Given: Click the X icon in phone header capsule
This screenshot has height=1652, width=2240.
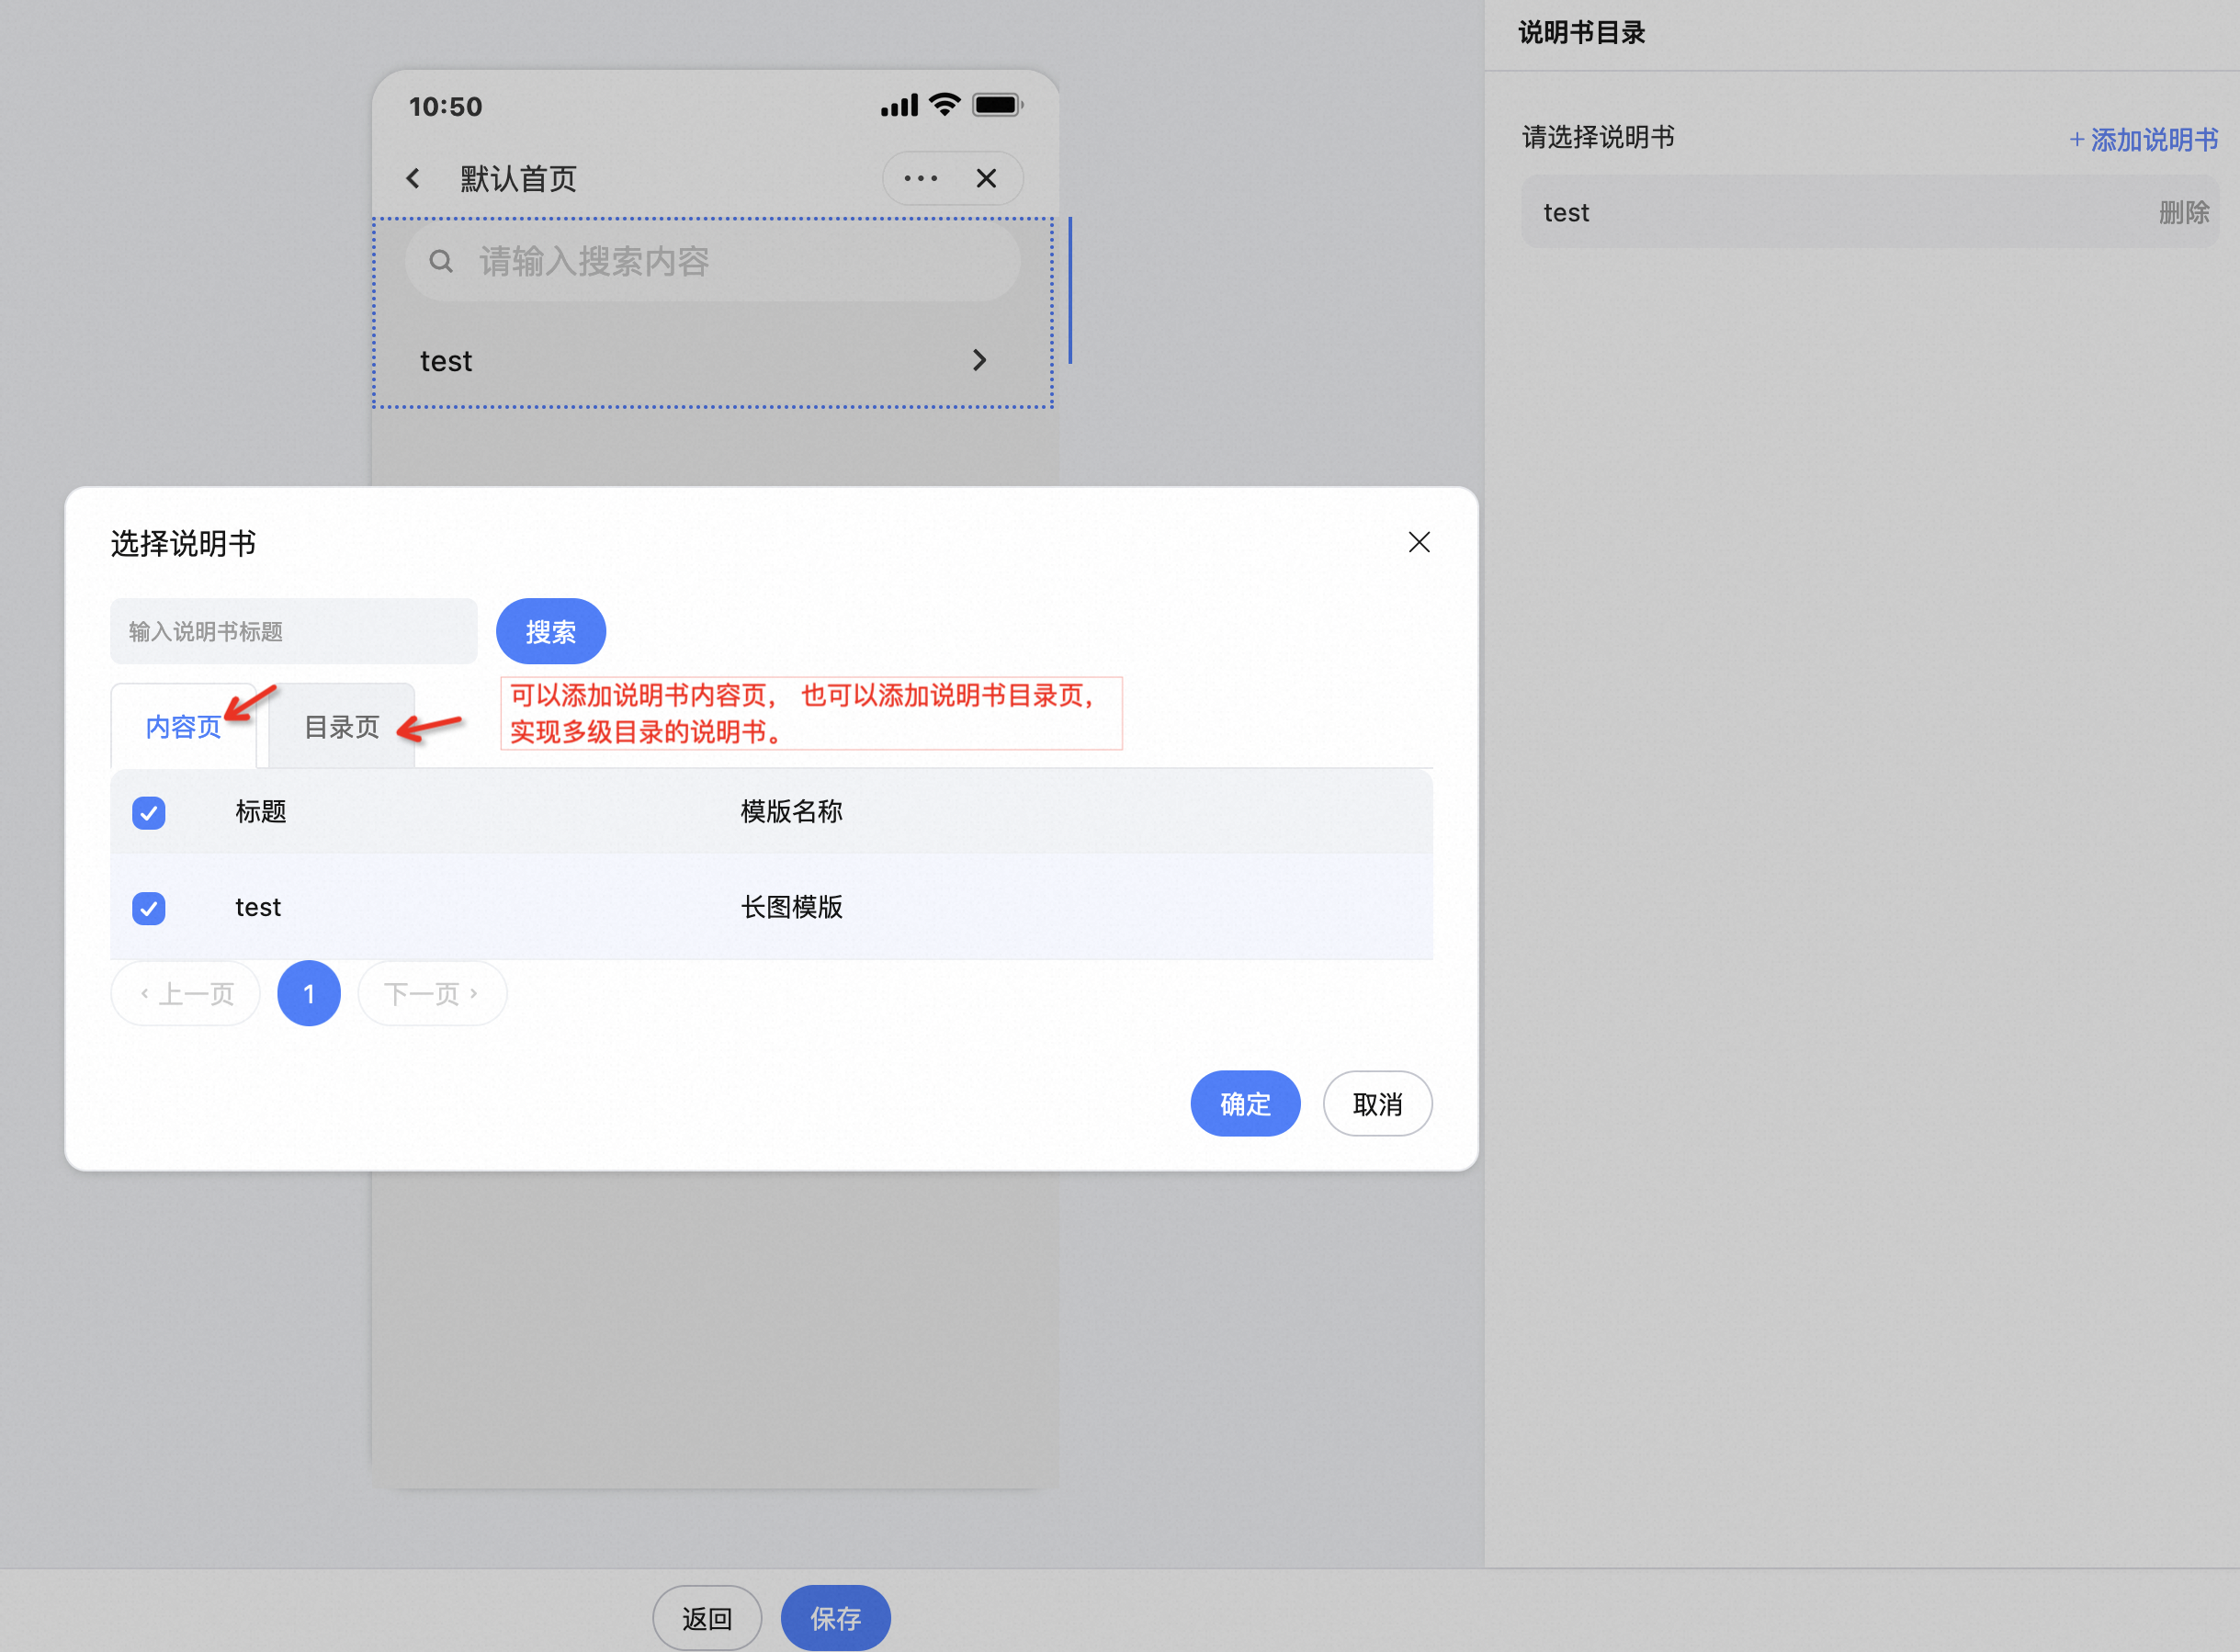Looking at the screenshot, I should (x=986, y=179).
